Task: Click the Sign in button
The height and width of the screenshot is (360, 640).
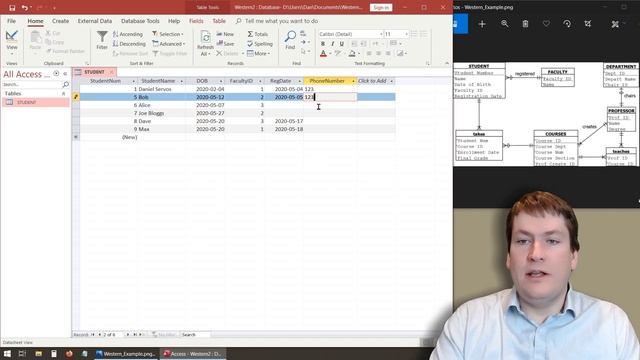Action: point(381,7)
